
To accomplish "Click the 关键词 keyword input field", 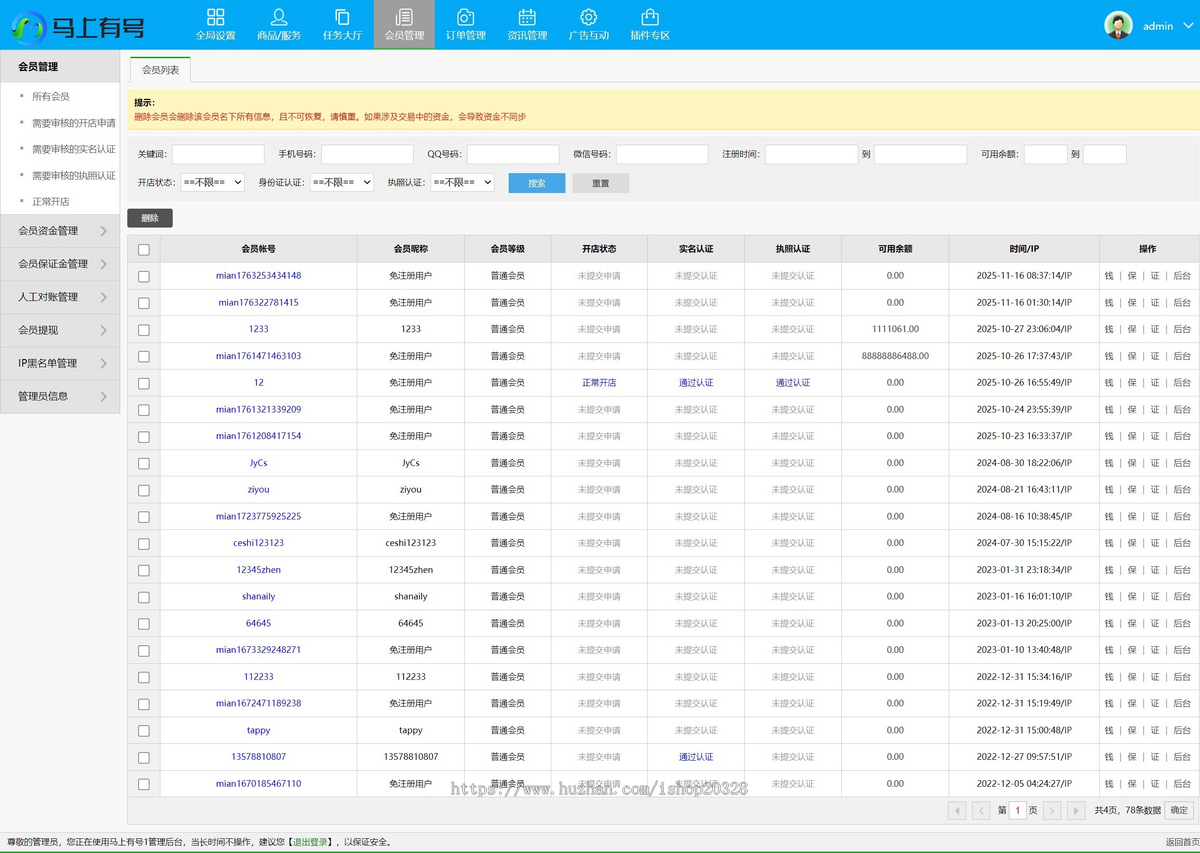I will (218, 155).
